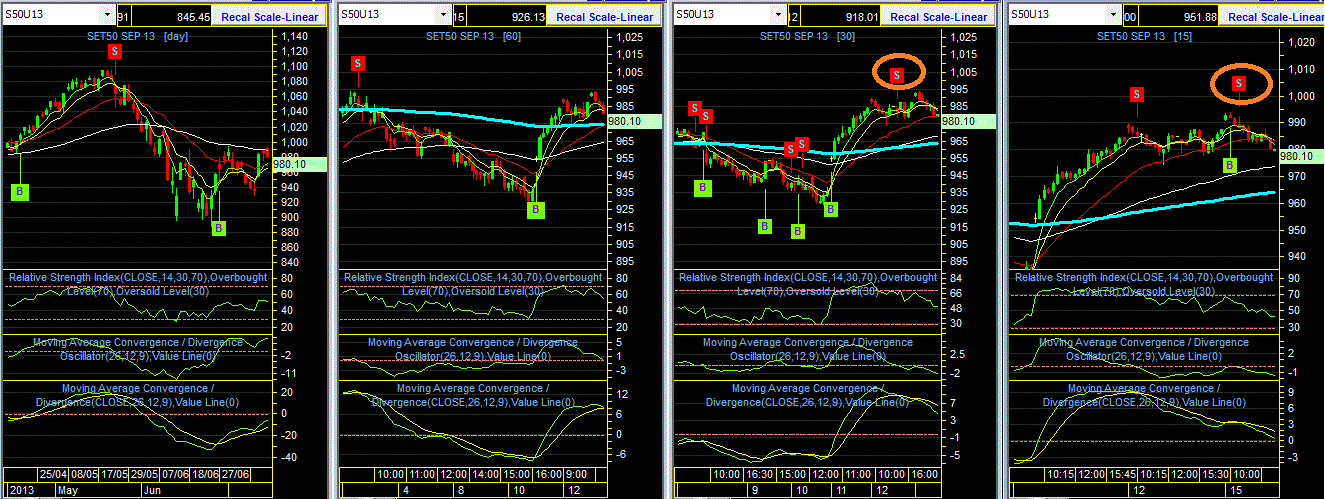This screenshot has height=499, width=1325.
Task: Click the 1,020 price level on the [15] chart scale
Action: click(x=1300, y=43)
